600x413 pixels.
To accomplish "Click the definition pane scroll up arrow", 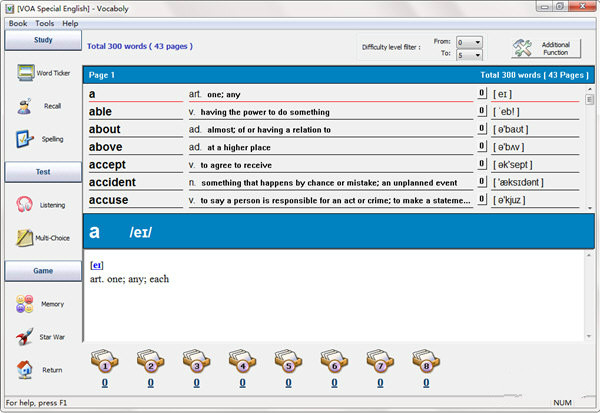I will (589, 255).
